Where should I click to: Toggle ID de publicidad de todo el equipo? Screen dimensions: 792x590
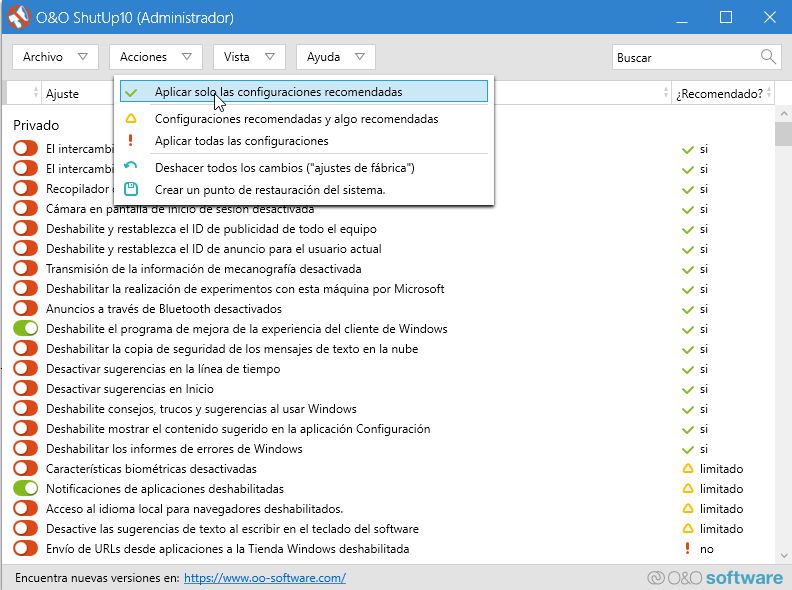tap(25, 228)
